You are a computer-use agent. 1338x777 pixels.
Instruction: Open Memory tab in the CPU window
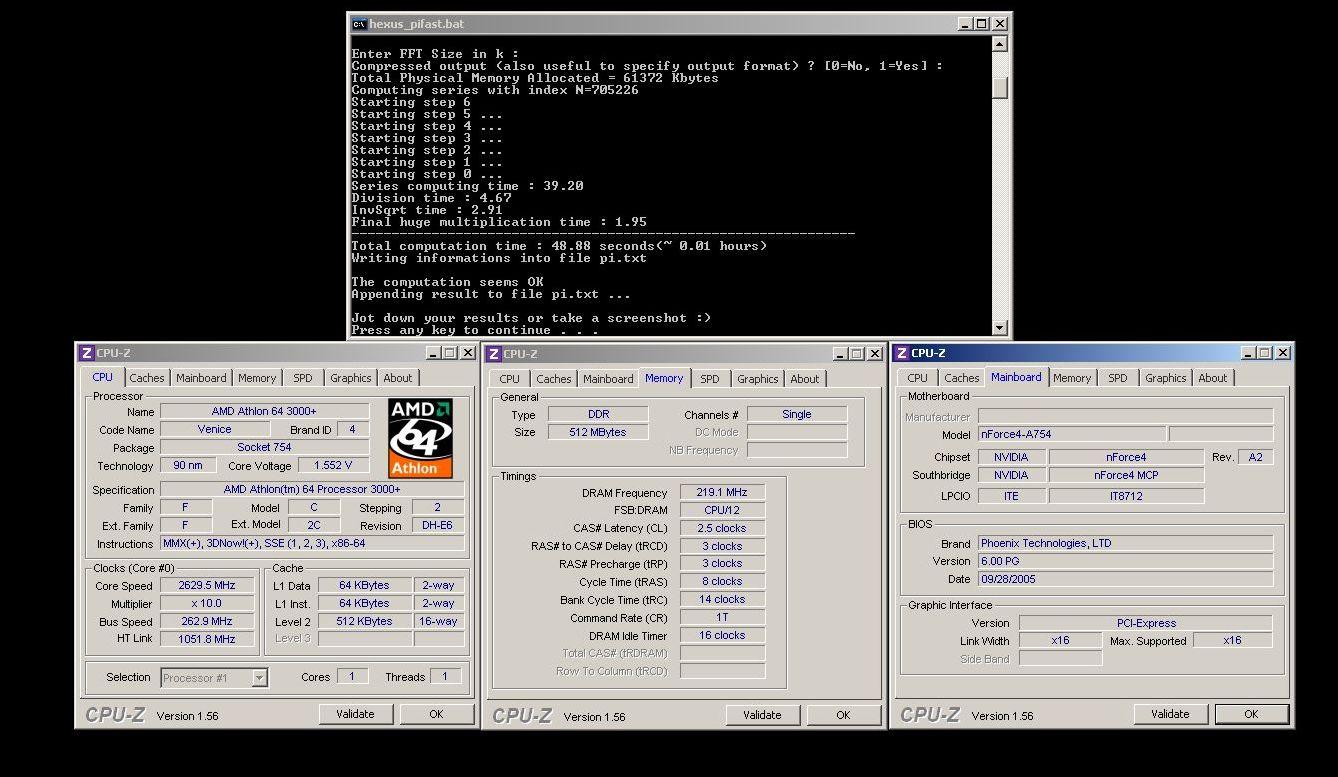(257, 378)
